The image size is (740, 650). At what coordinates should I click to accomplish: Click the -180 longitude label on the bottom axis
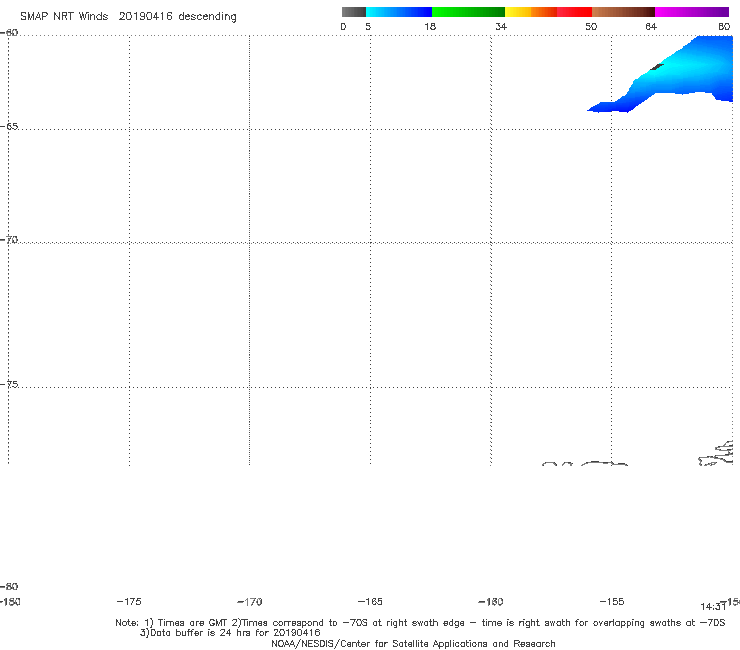tap(10, 602)
